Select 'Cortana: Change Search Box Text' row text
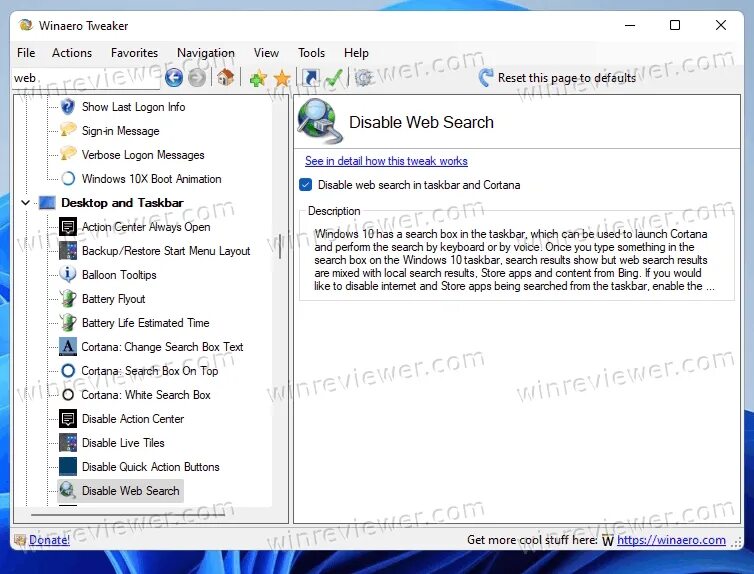Viewport: 754px width, 574px height. 162,347
